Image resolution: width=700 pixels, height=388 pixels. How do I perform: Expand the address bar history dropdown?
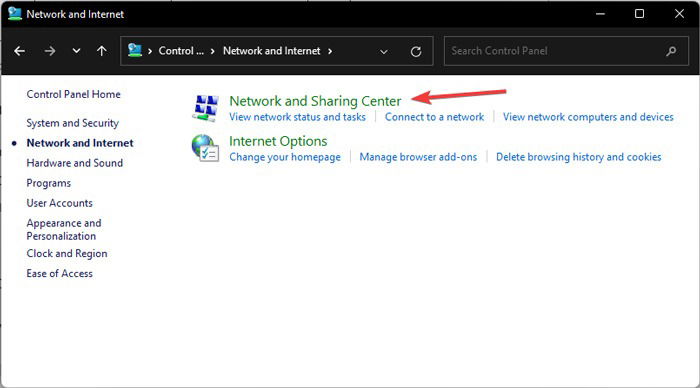[x=383, y=52]
